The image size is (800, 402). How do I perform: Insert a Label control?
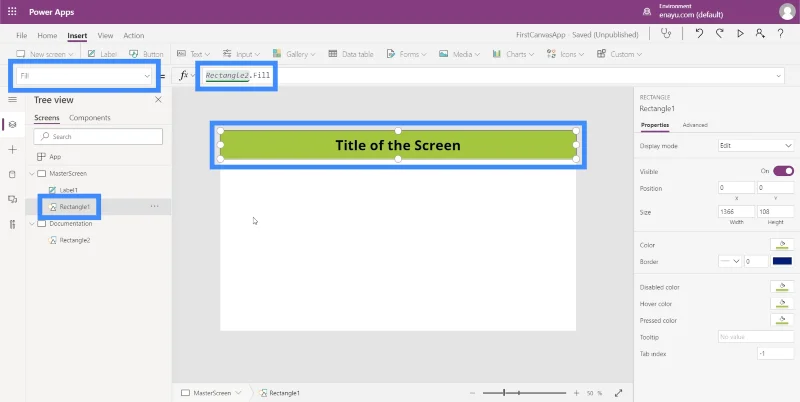102,54
